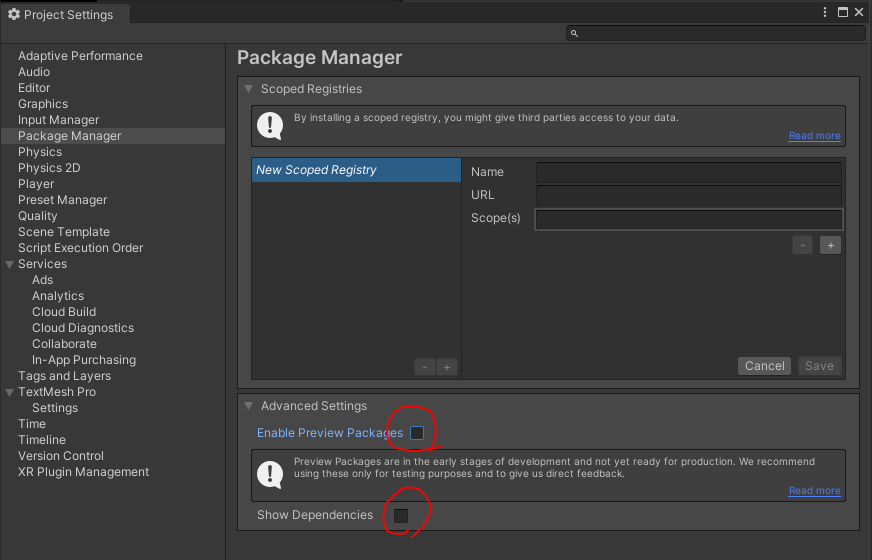Collapse the Advanced Settings section
The height and width of the screenshot is (560, 872).
[249, 406]
